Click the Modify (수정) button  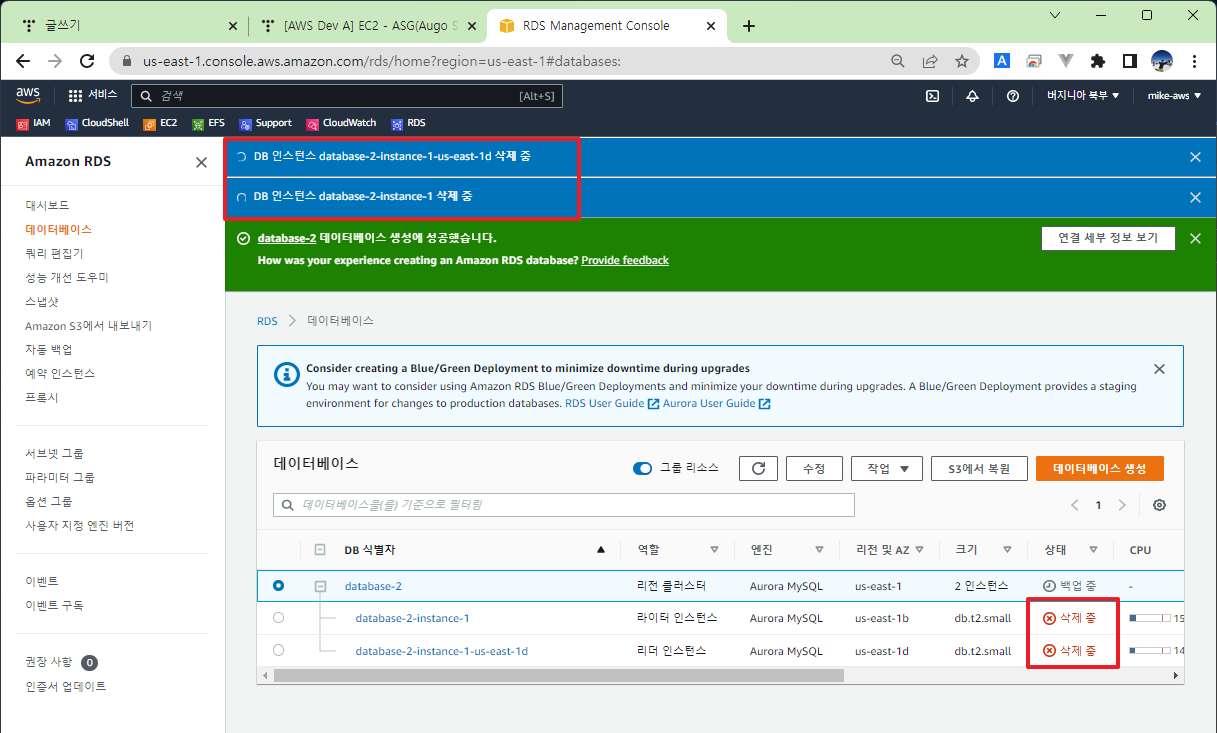click(x=814, y=468)
